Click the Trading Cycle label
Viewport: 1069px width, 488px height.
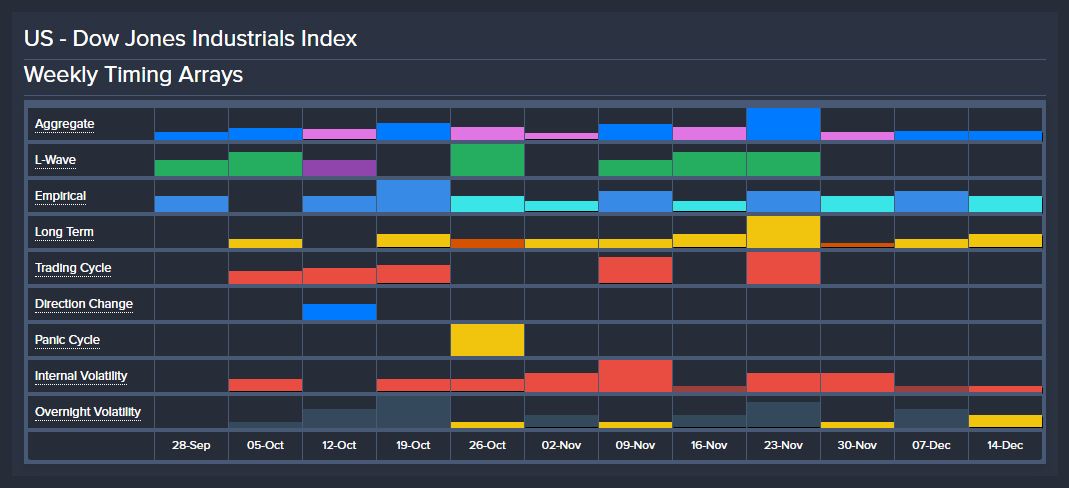coord(73,268)
